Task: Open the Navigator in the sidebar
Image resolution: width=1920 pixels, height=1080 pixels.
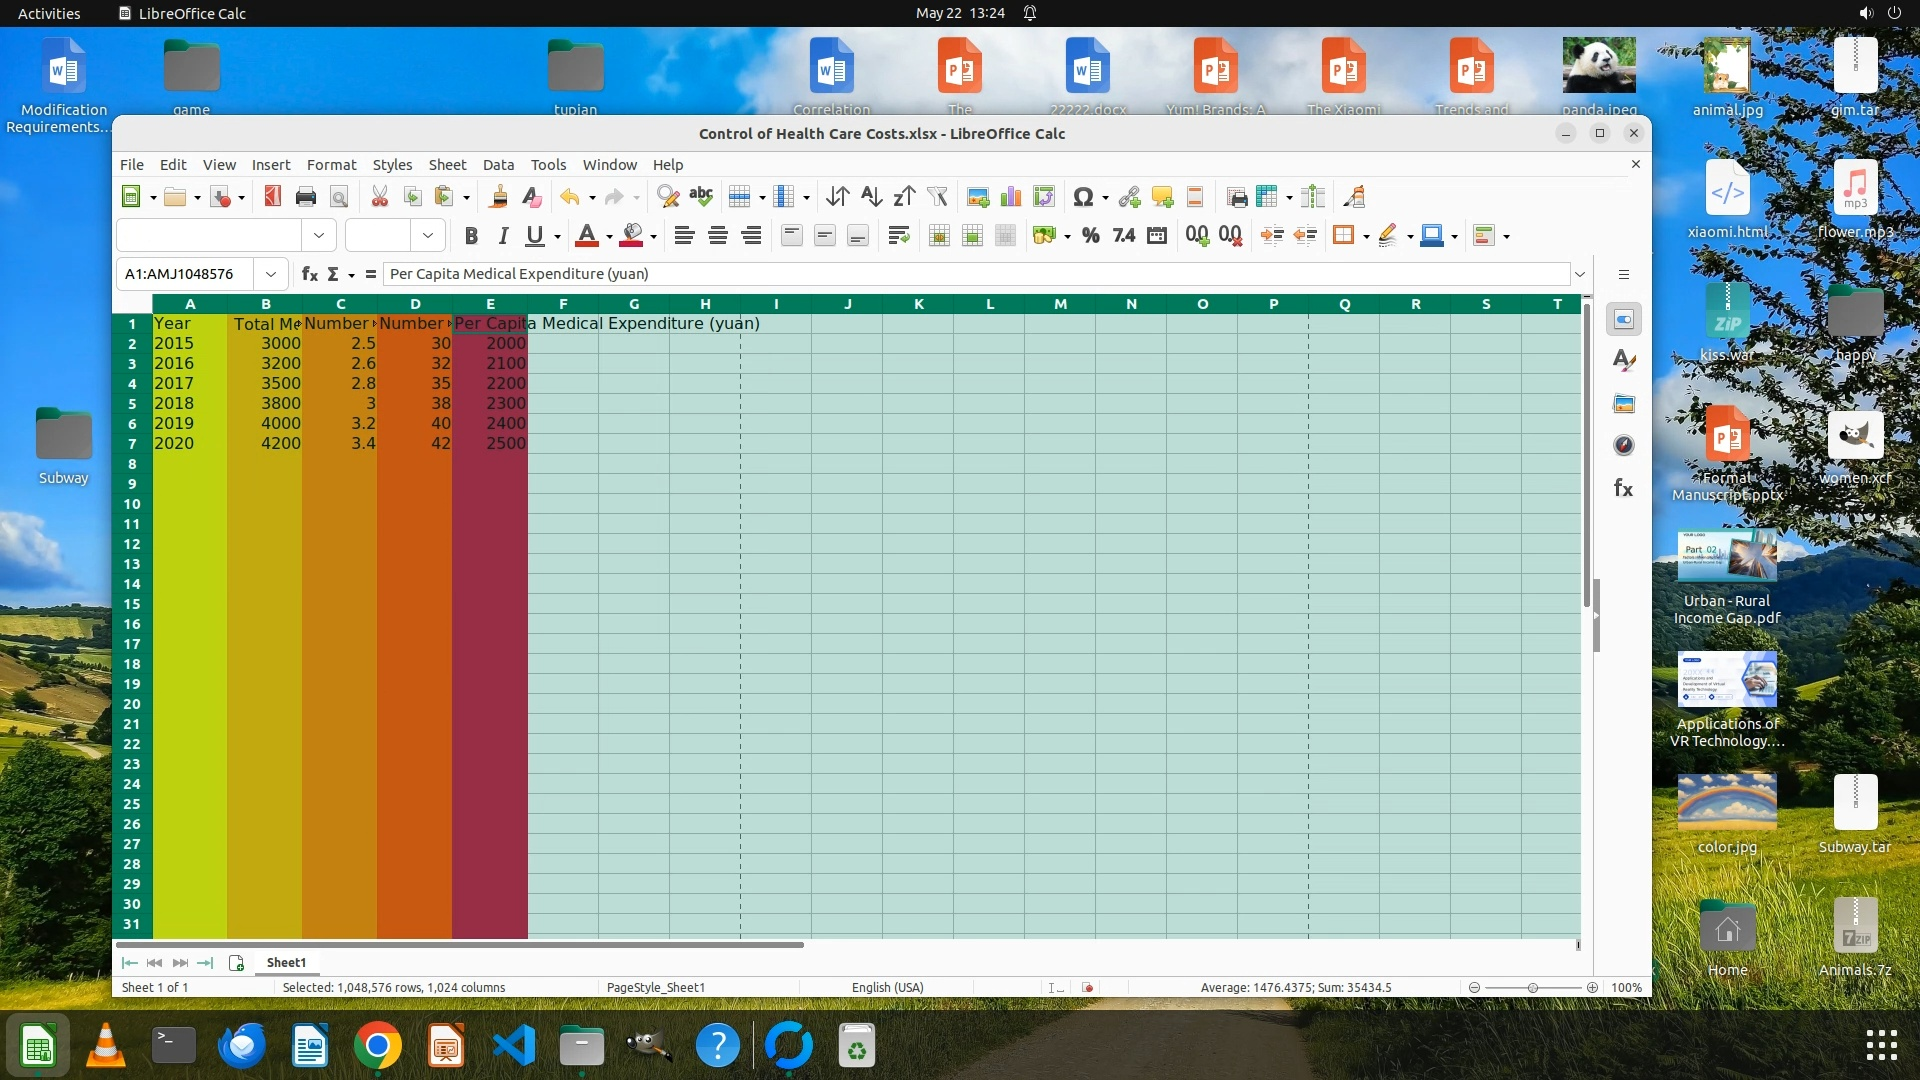Action: click(1624, 445)
